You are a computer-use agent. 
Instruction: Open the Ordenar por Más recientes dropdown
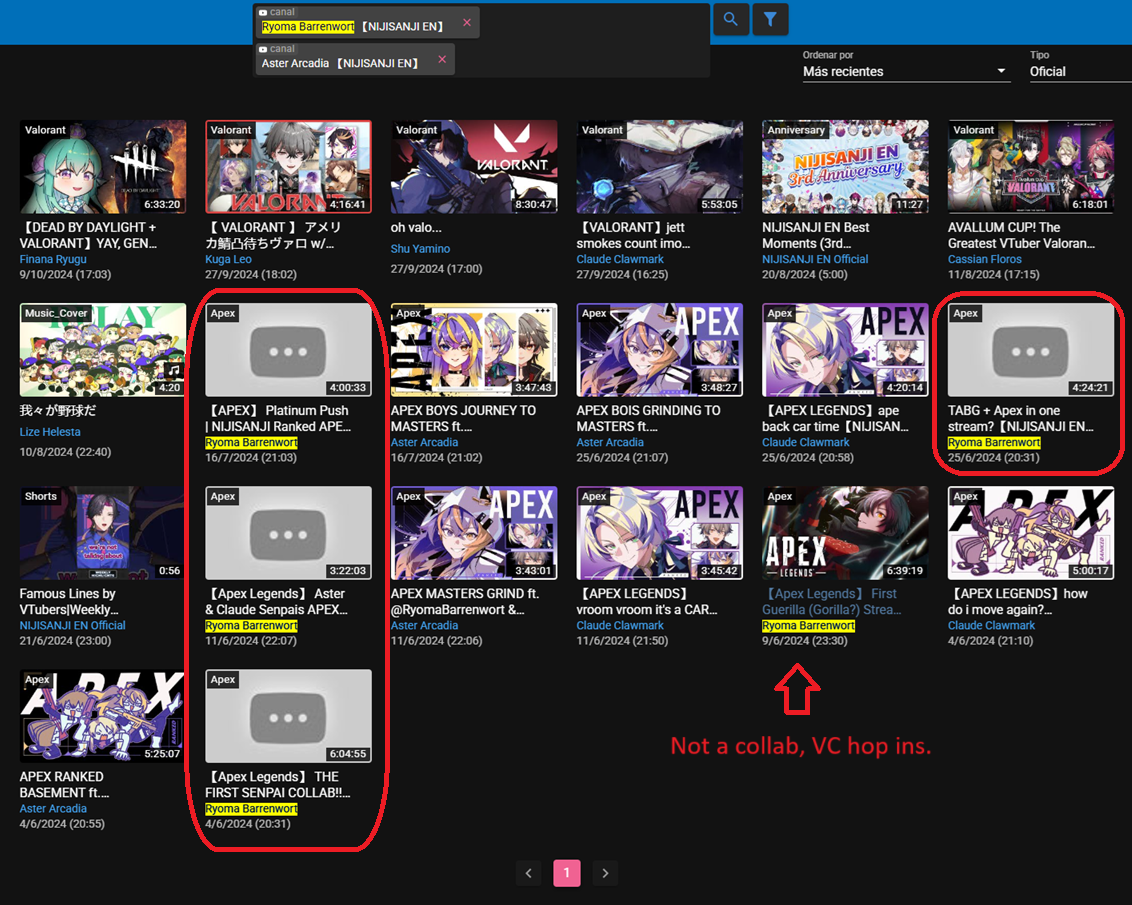905,71
